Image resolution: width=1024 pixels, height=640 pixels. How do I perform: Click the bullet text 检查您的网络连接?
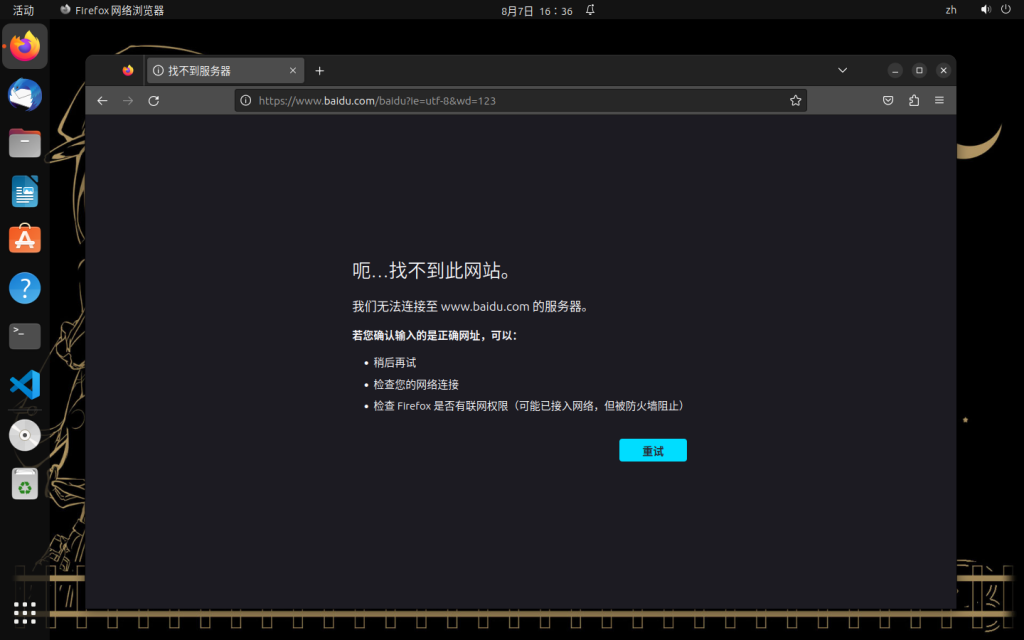tap(416, 385)
